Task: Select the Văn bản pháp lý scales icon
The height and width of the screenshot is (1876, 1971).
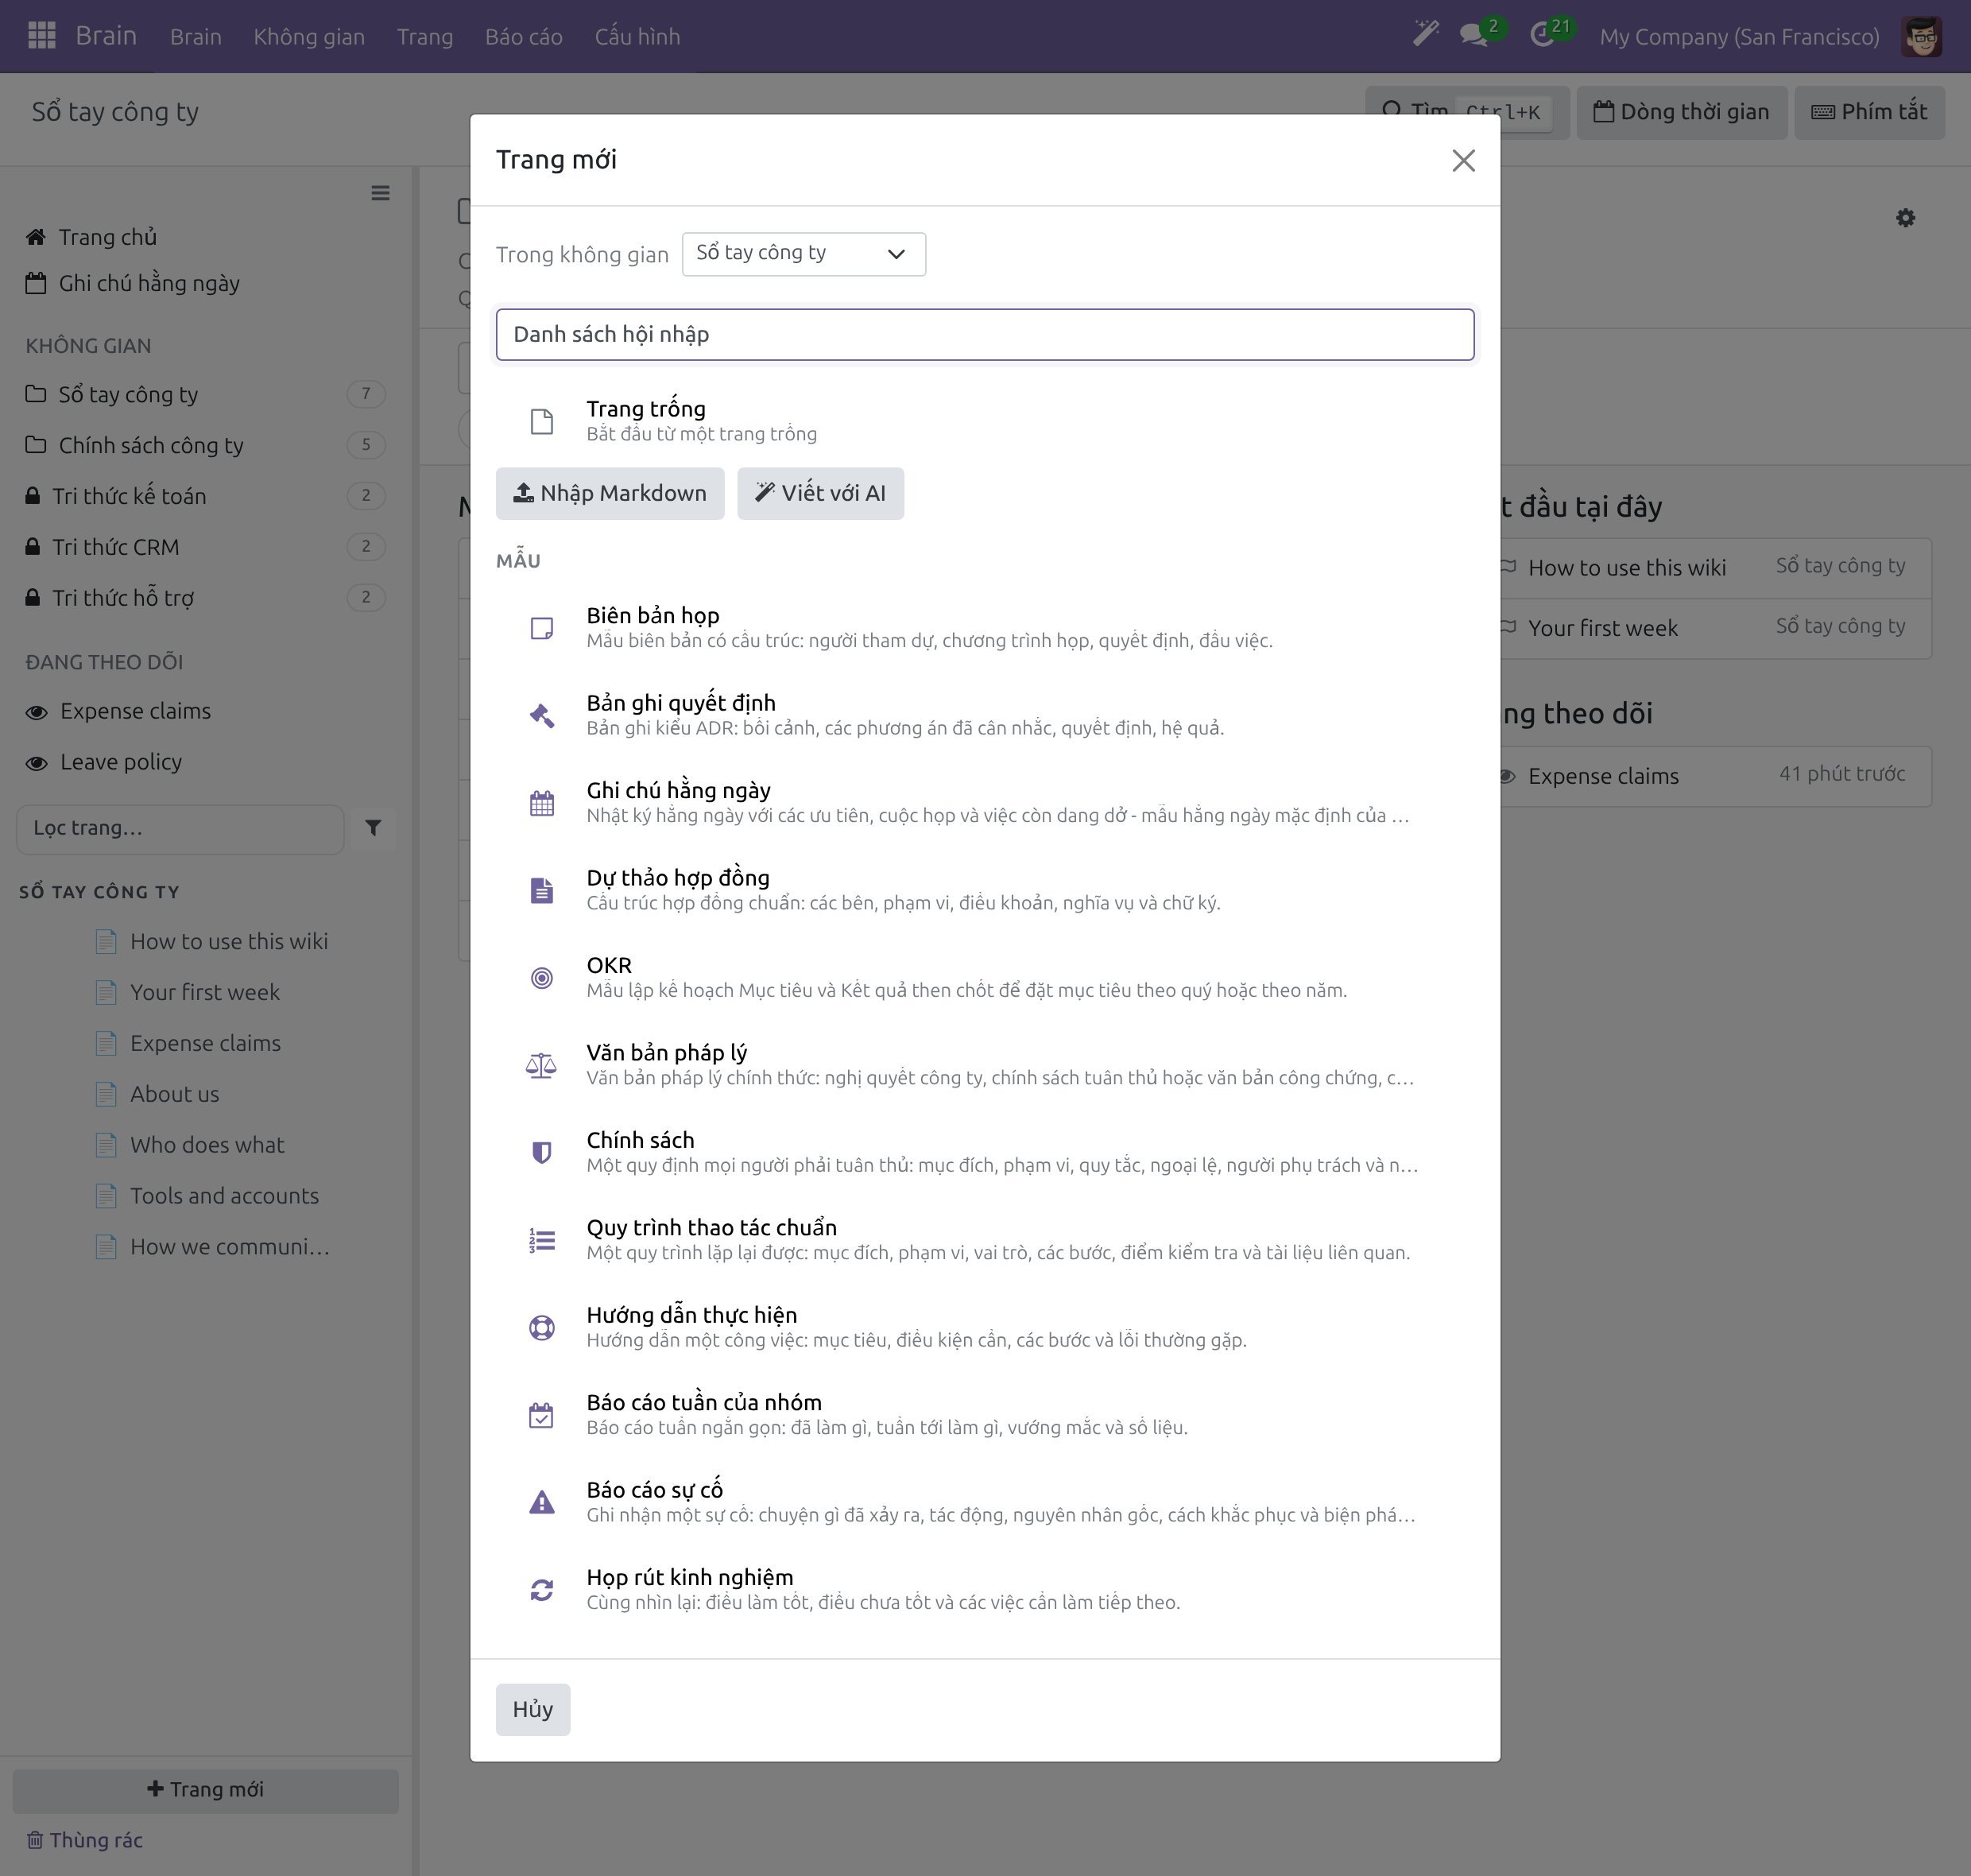Action: pos(541,1066)
